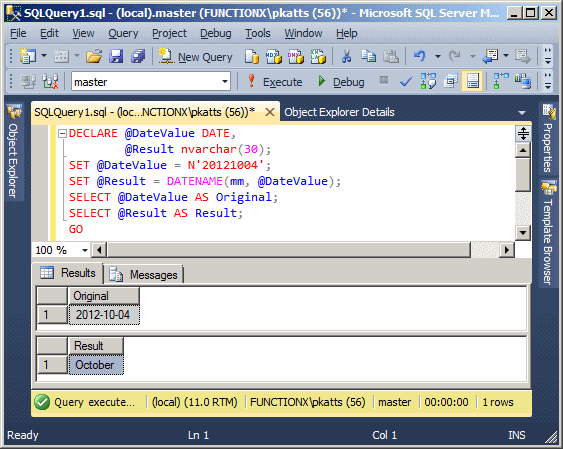Switch to the Messages tab
Screen dimensions: 563x449
[144, 275]
